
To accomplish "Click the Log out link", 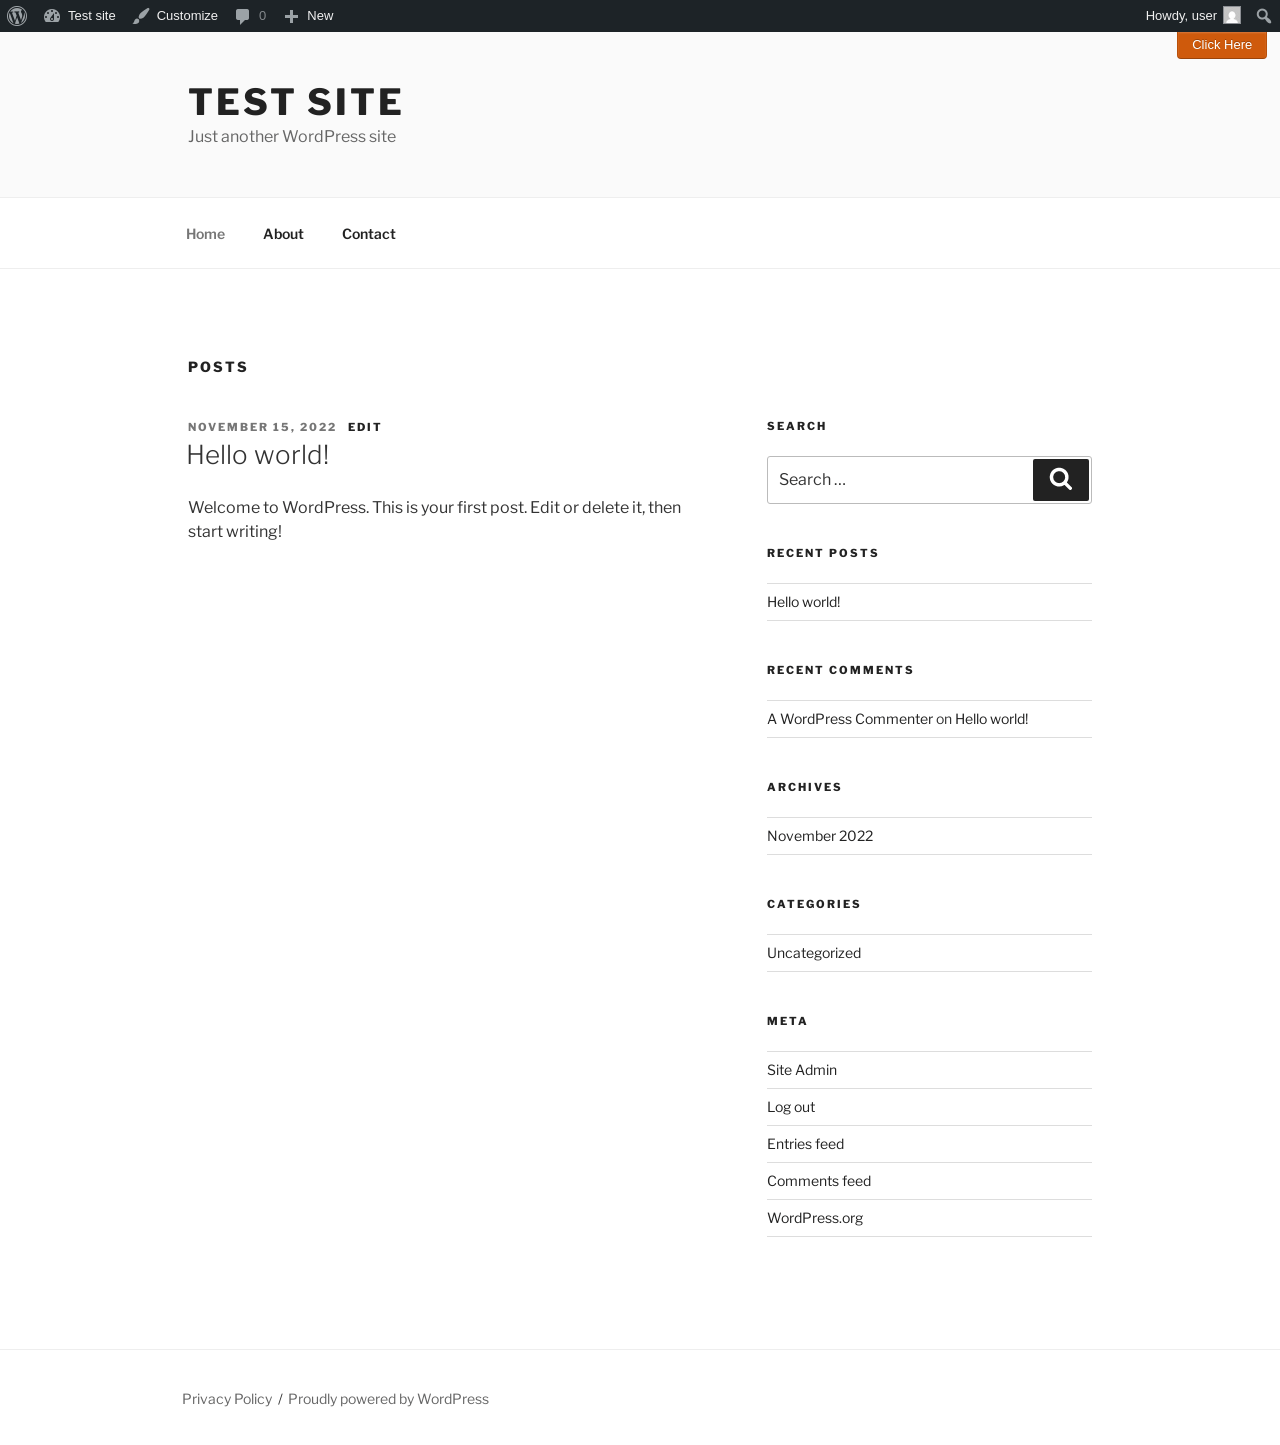I will click(x=791, y=1107).
